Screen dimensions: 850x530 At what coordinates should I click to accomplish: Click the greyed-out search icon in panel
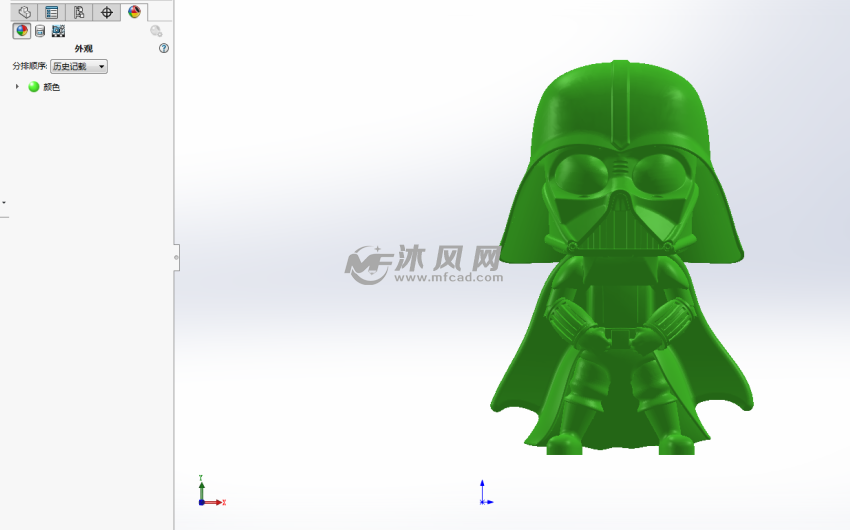coord(156,31)
